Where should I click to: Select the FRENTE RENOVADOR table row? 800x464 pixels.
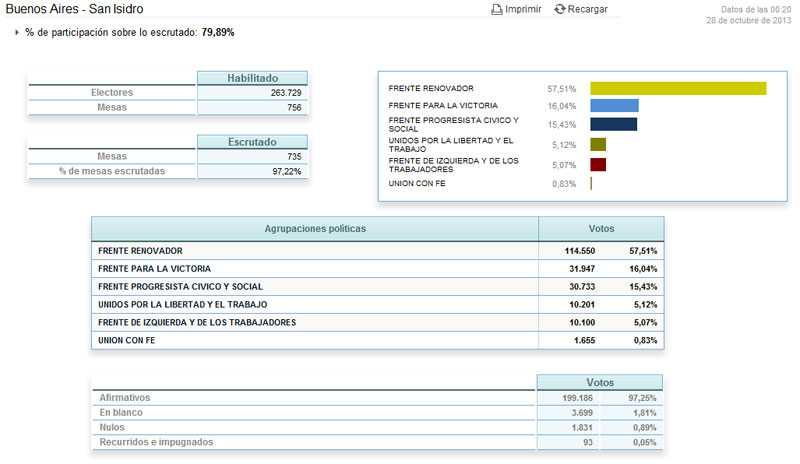pos(378,251)
